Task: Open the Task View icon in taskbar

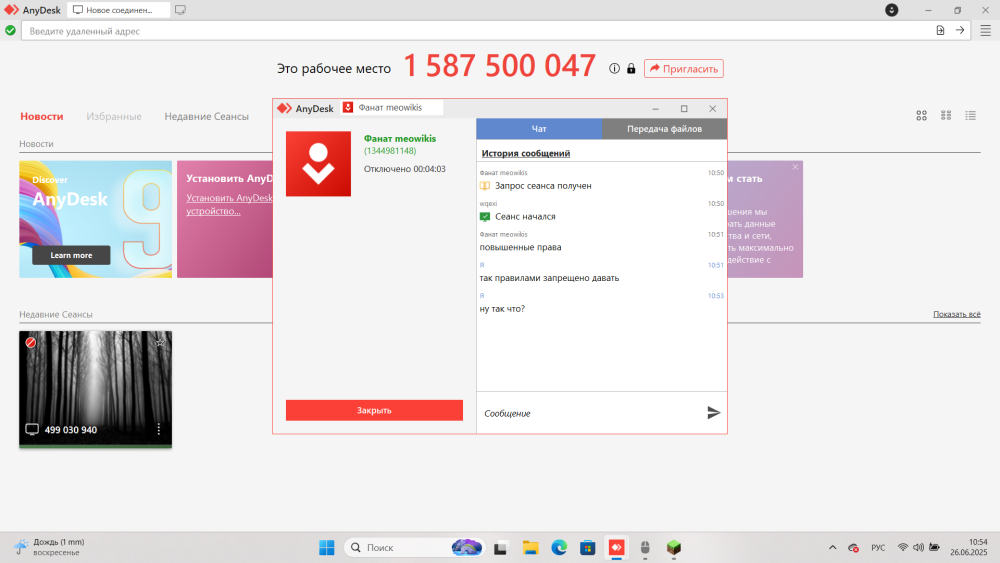Action: (501, 548)
